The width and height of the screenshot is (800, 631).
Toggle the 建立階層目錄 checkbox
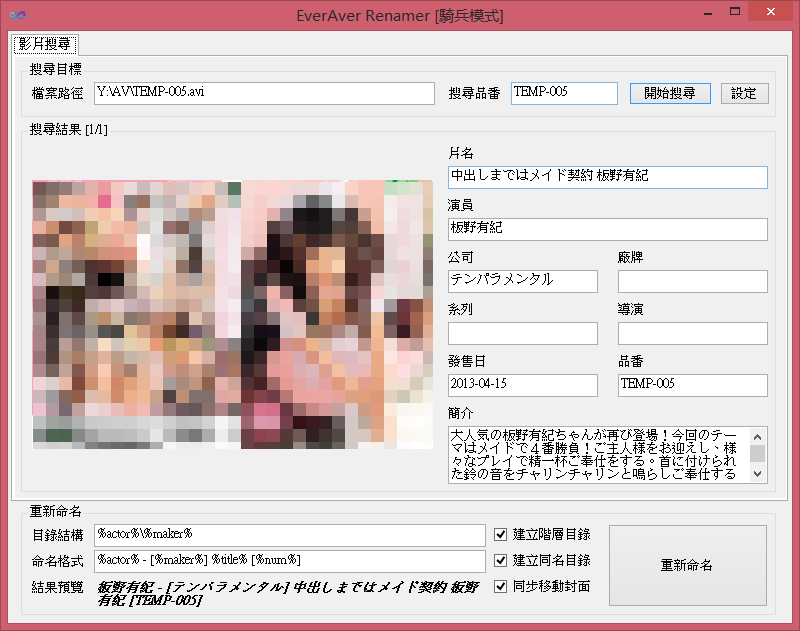coord(502,534)
